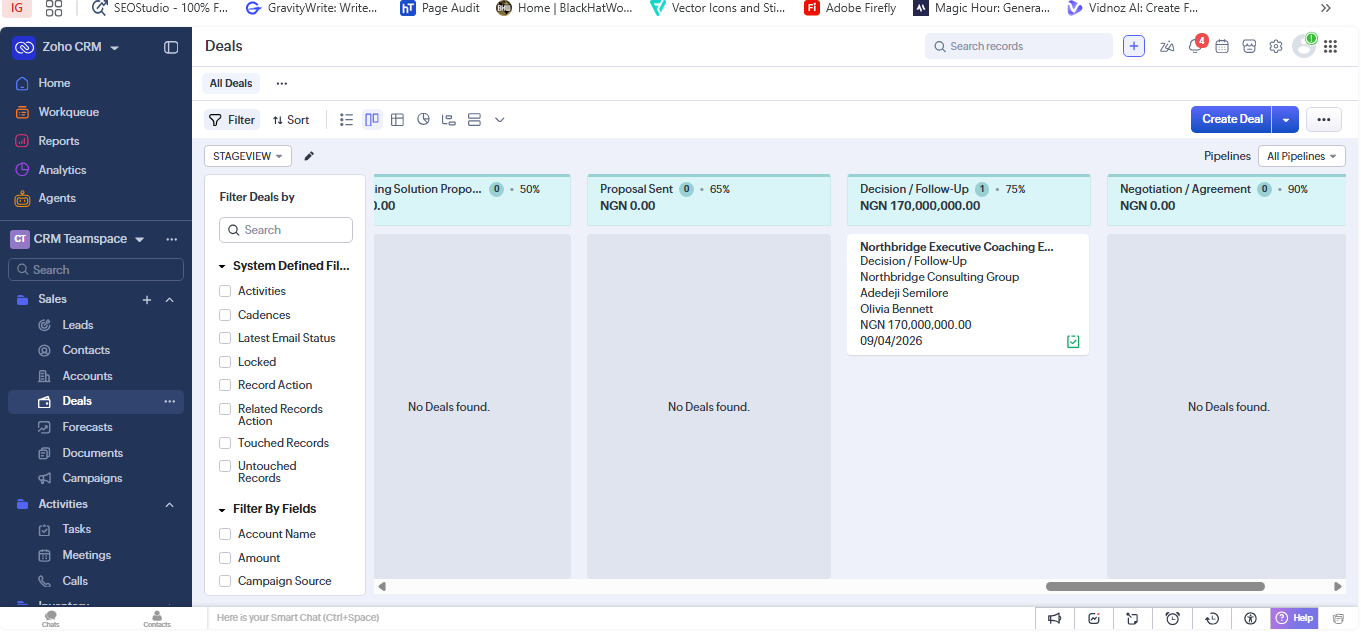Viewport: 1361px width, 633px height.
Task: Open Reports from the sidebar
Action: (x=59, y=141)
